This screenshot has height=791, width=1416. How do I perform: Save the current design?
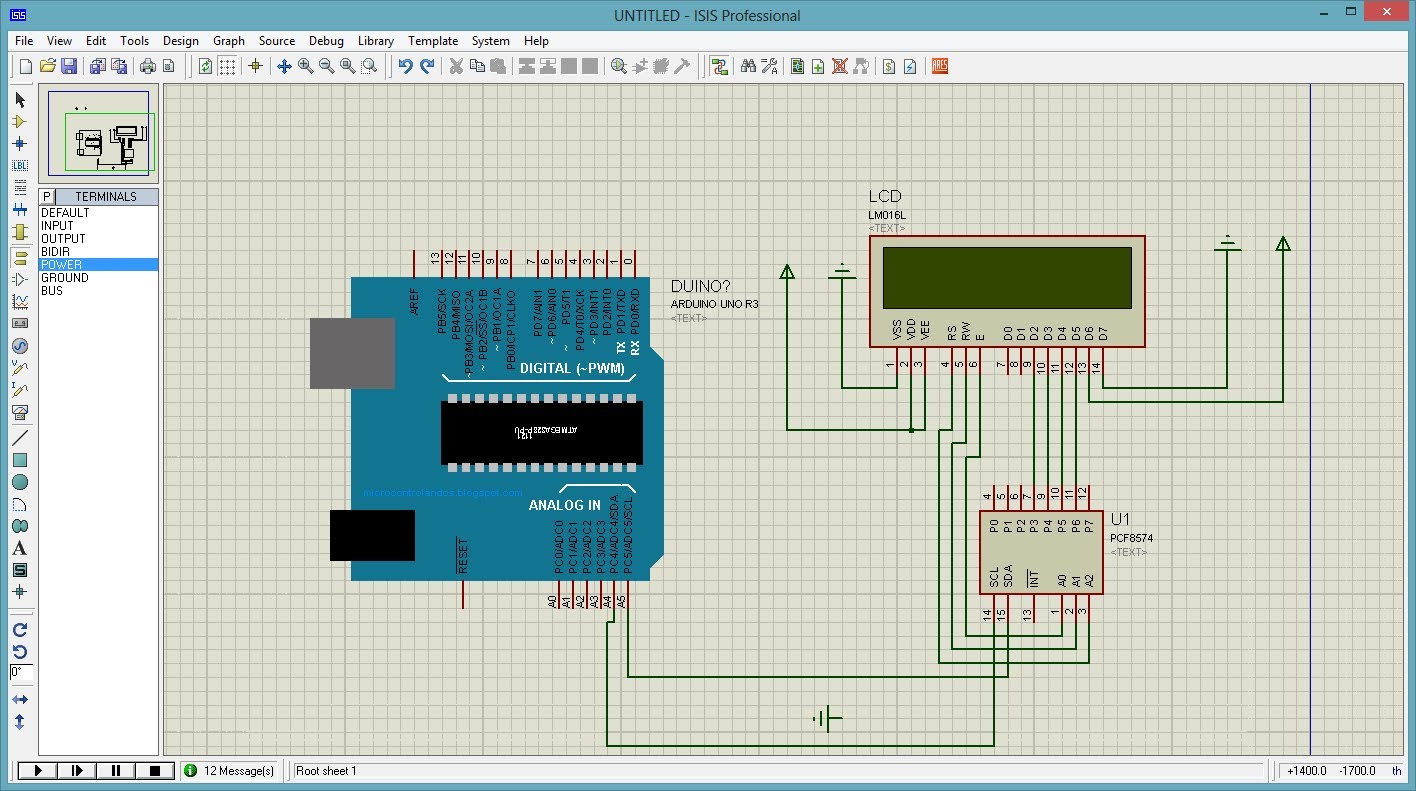pos(69,66)
